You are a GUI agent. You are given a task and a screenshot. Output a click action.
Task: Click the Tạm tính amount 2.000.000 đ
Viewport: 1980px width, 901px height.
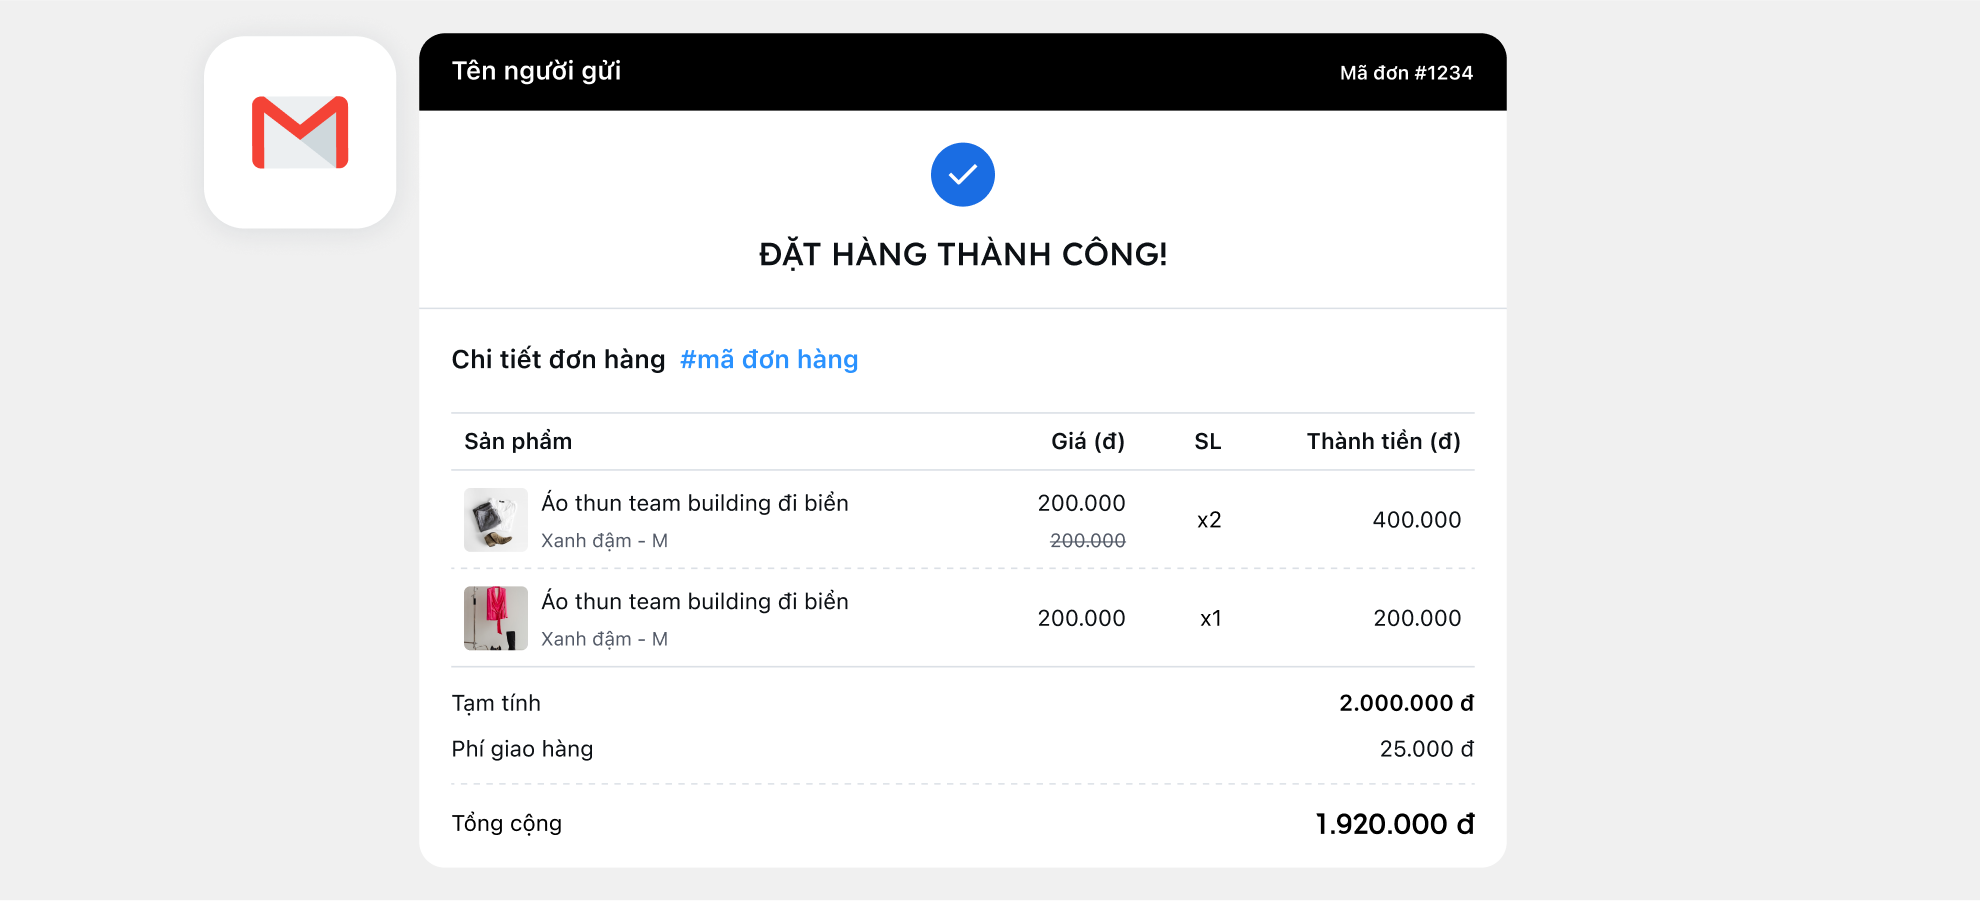(1406, 704)
